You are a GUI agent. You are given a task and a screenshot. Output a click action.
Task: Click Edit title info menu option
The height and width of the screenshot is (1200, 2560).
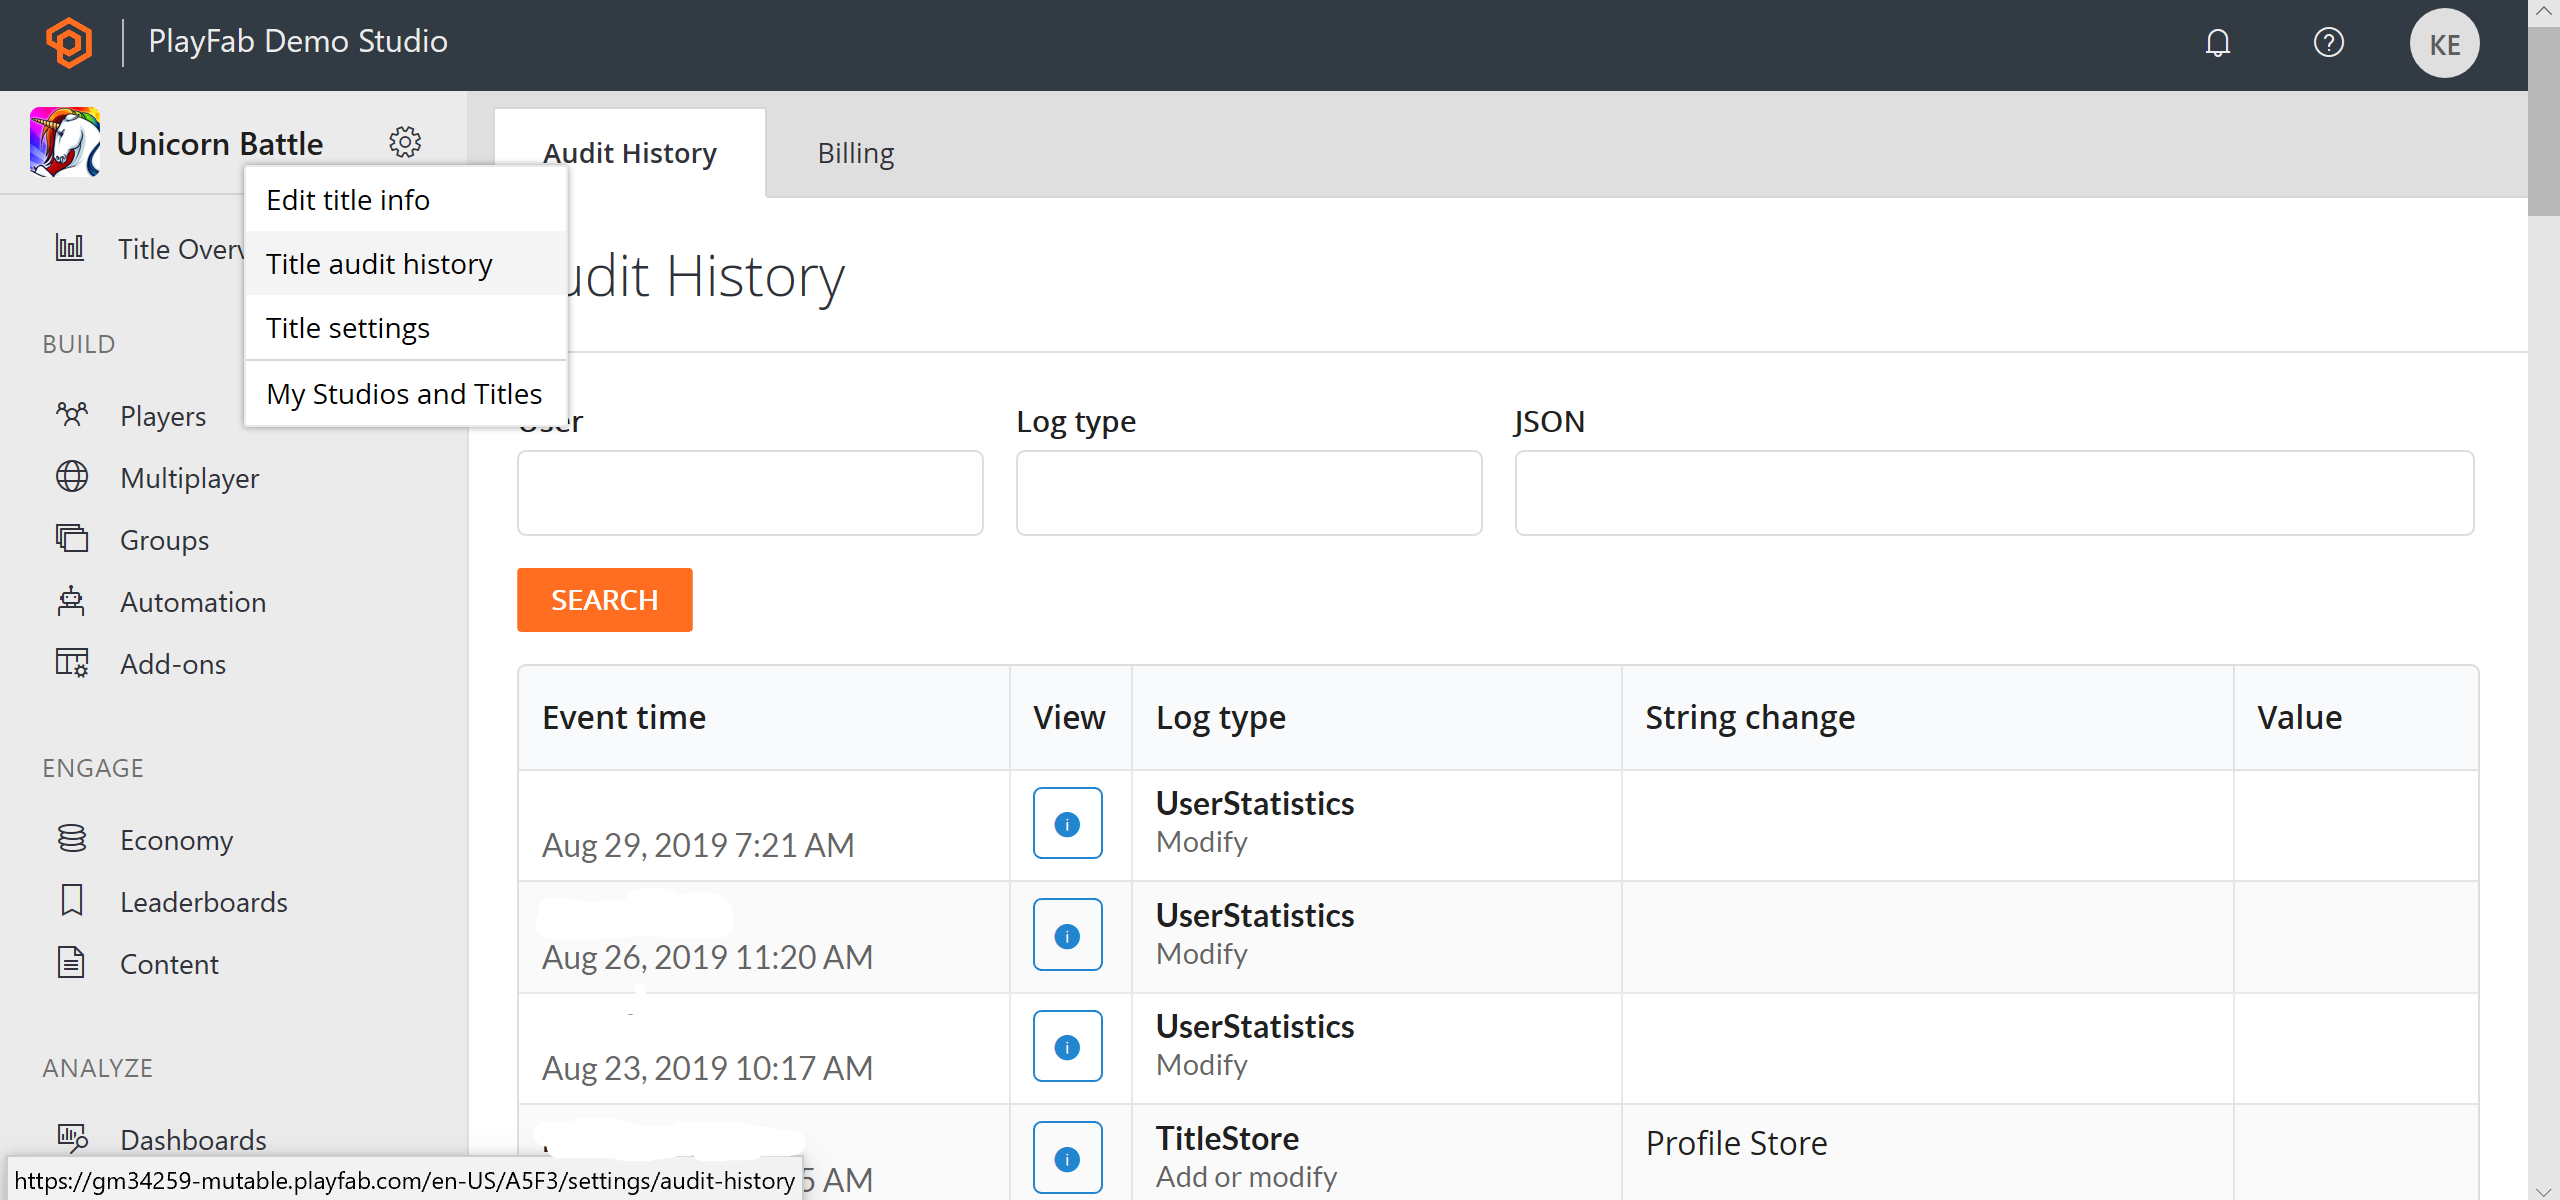pos(348,199)
